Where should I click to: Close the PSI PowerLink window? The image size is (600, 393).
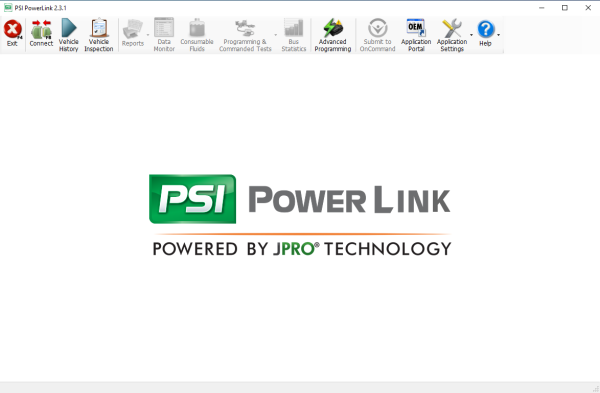(x=588, y=8)
